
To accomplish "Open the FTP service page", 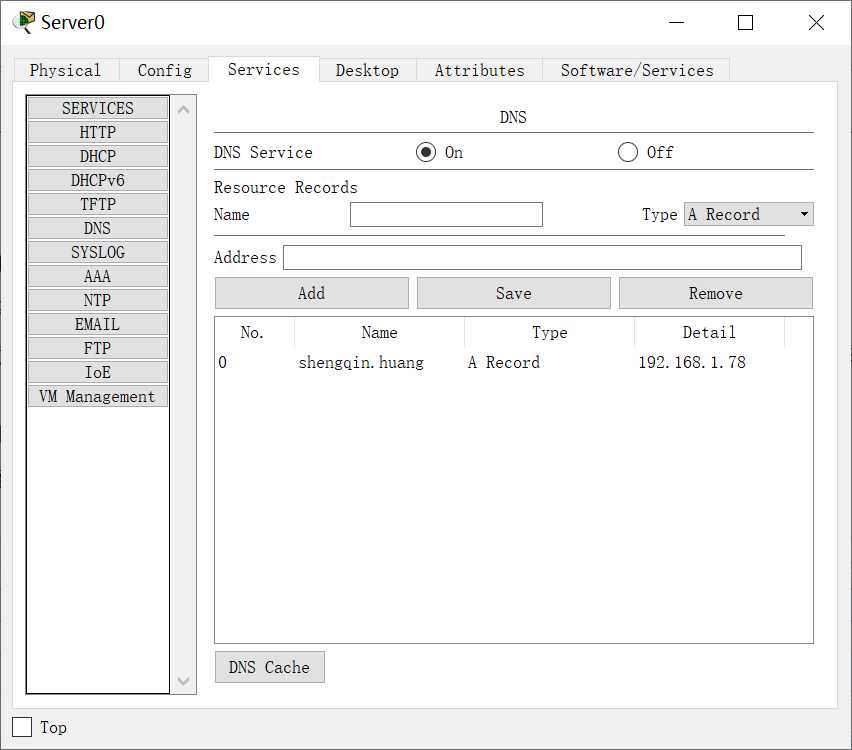I will coord(98,348).
